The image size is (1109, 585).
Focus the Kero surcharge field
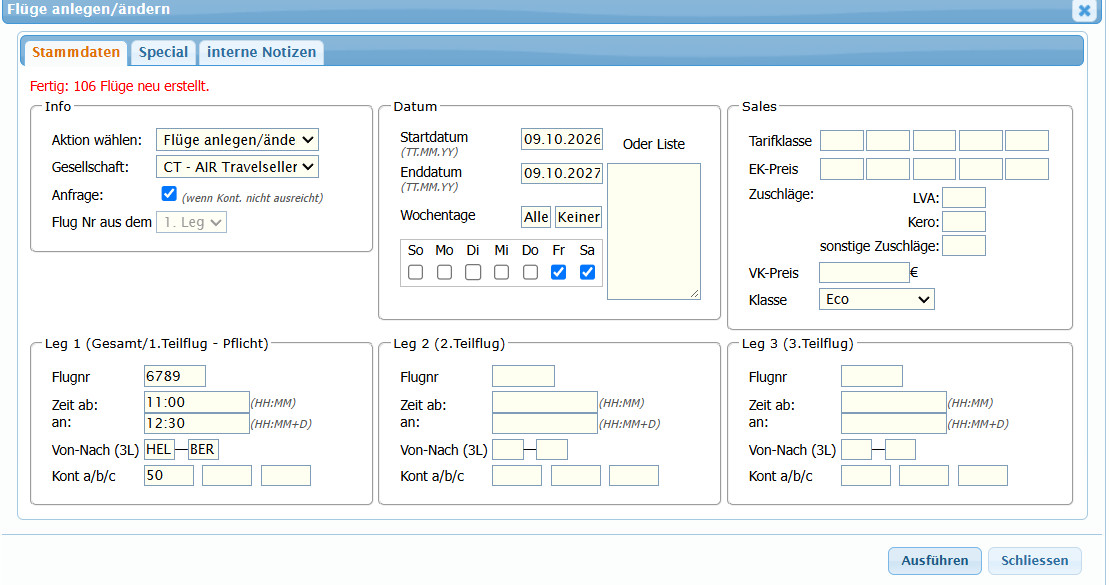click(x=964, y=222)
